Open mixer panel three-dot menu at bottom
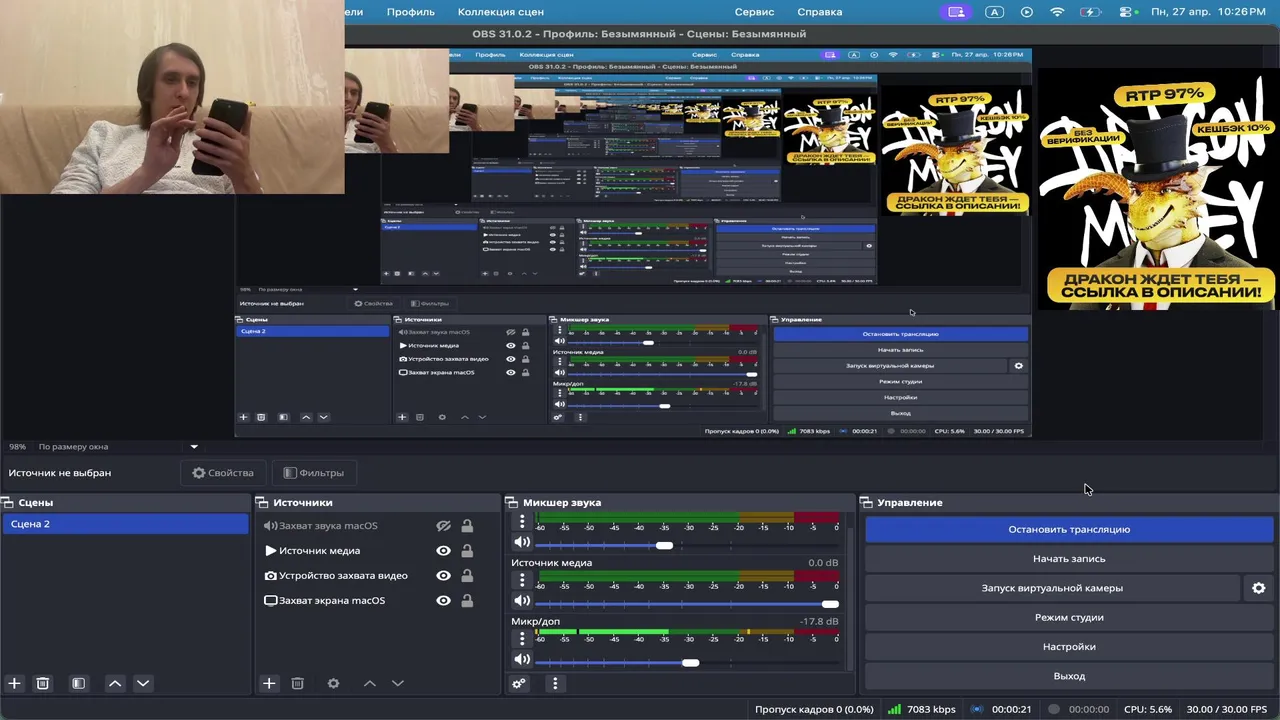This screenshot has width=1280, height=720. click(x=555, y=683)
